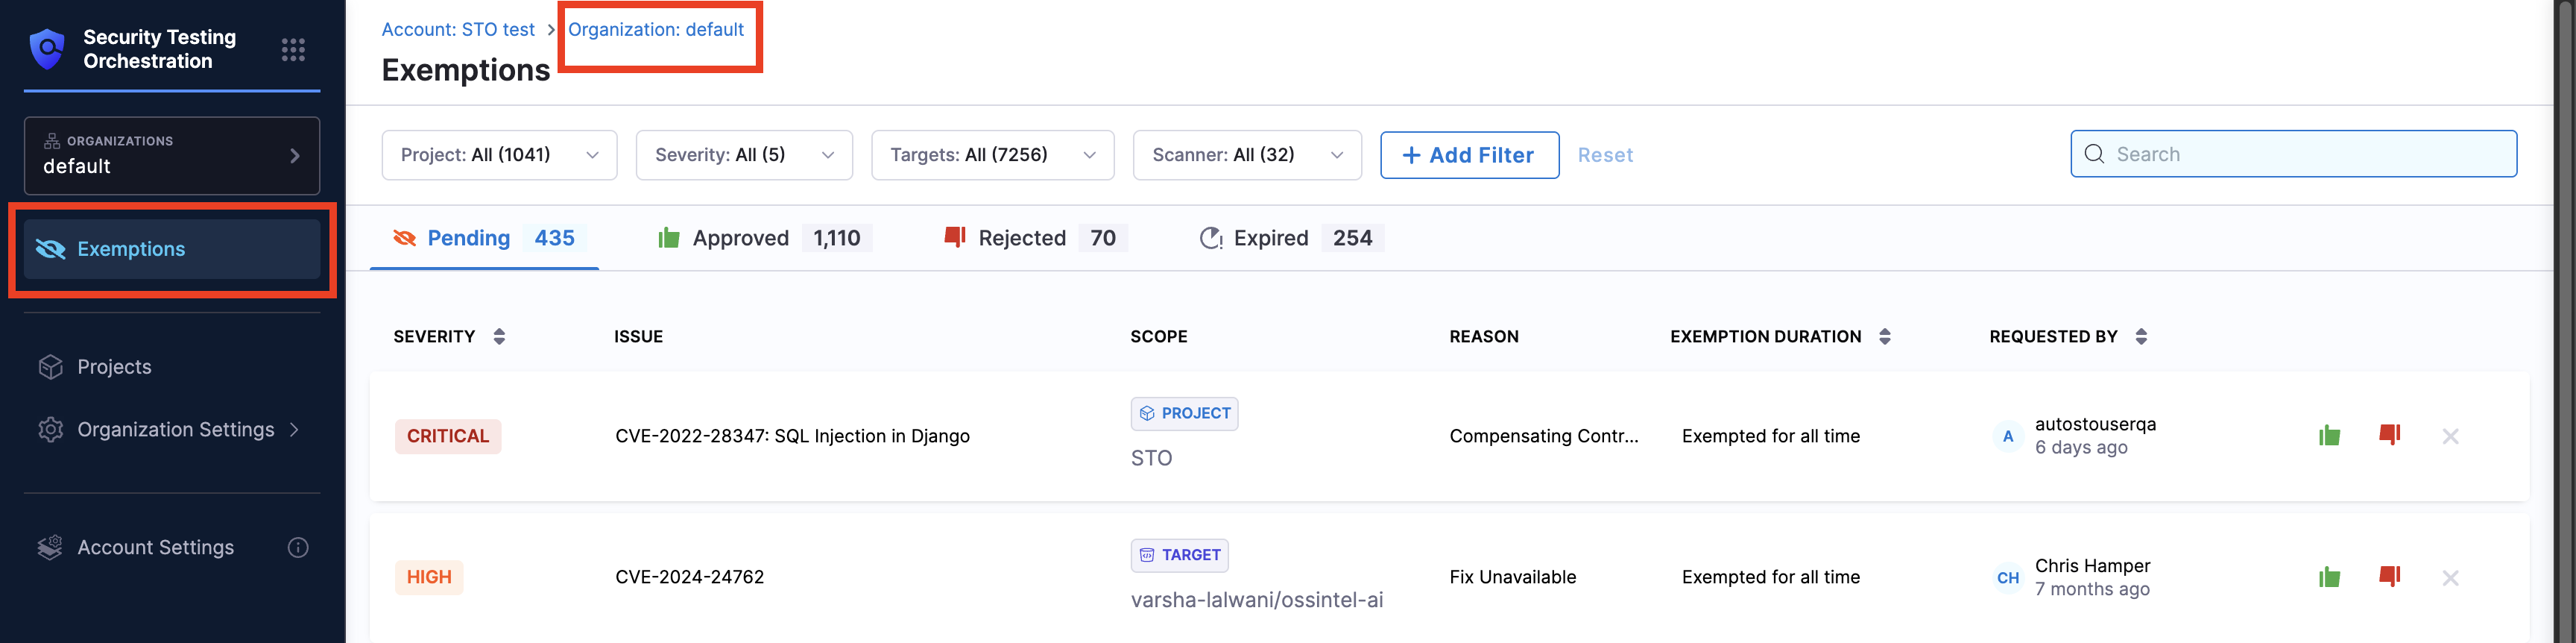This screenshot has height=643, width=2576.
Task: Open the module switcher grid icon
Action: click(293, 50)
